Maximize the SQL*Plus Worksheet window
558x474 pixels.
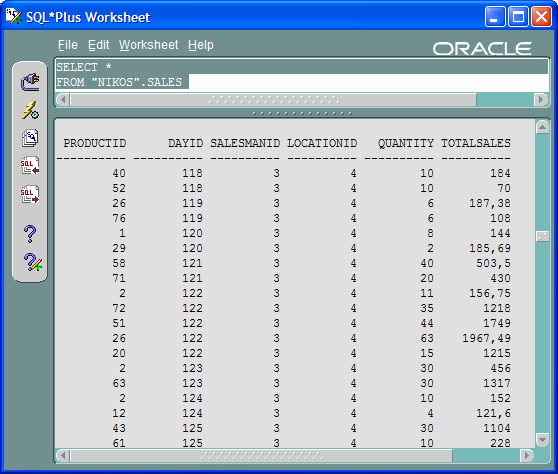coord(518,16)
